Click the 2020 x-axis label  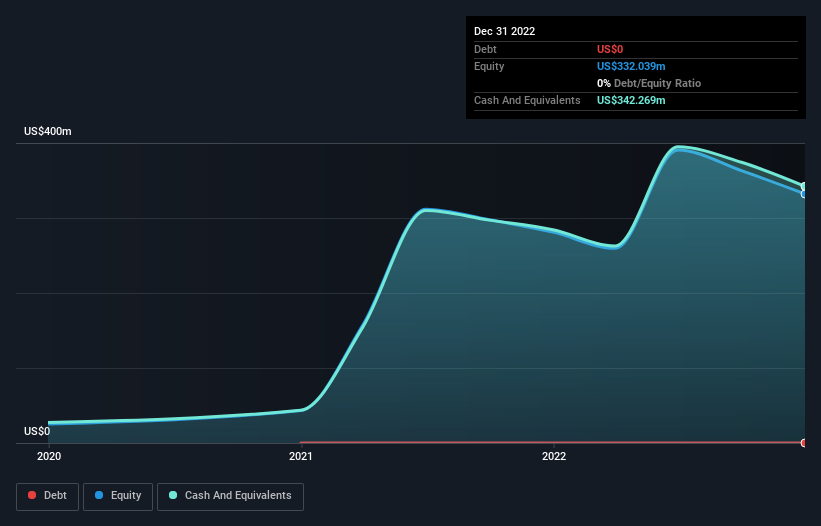[x=49, y=456]
